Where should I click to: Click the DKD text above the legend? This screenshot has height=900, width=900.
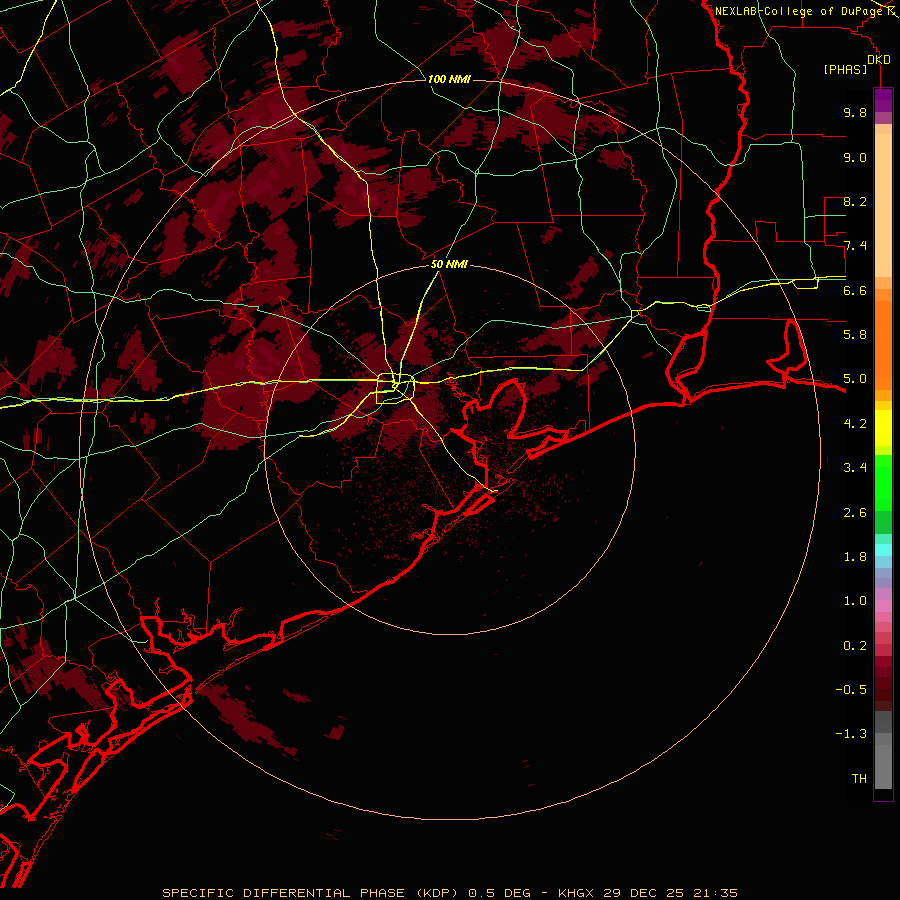(x=879, y=60)
